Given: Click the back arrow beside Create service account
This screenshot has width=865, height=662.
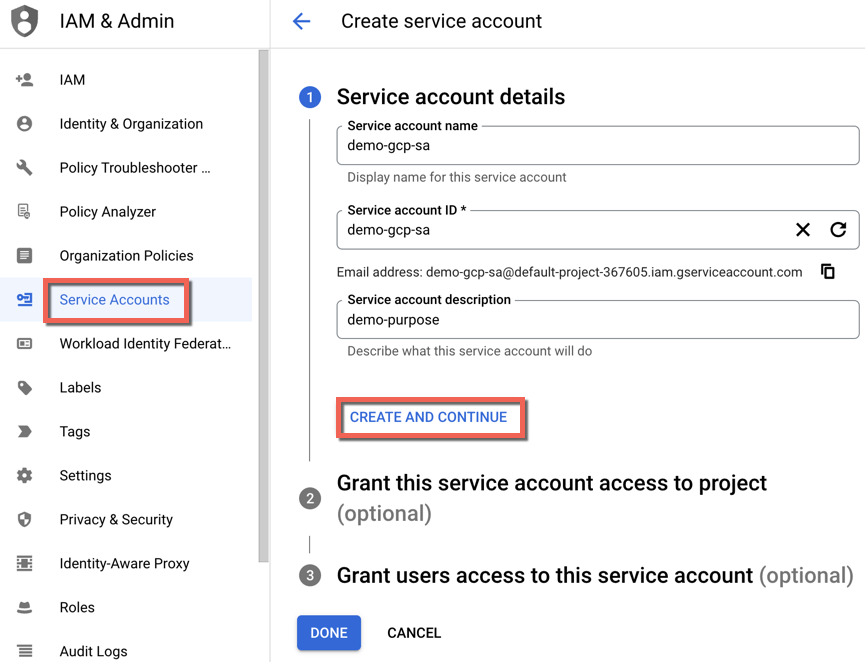Looking at the screenshot, I should (301, 22).
